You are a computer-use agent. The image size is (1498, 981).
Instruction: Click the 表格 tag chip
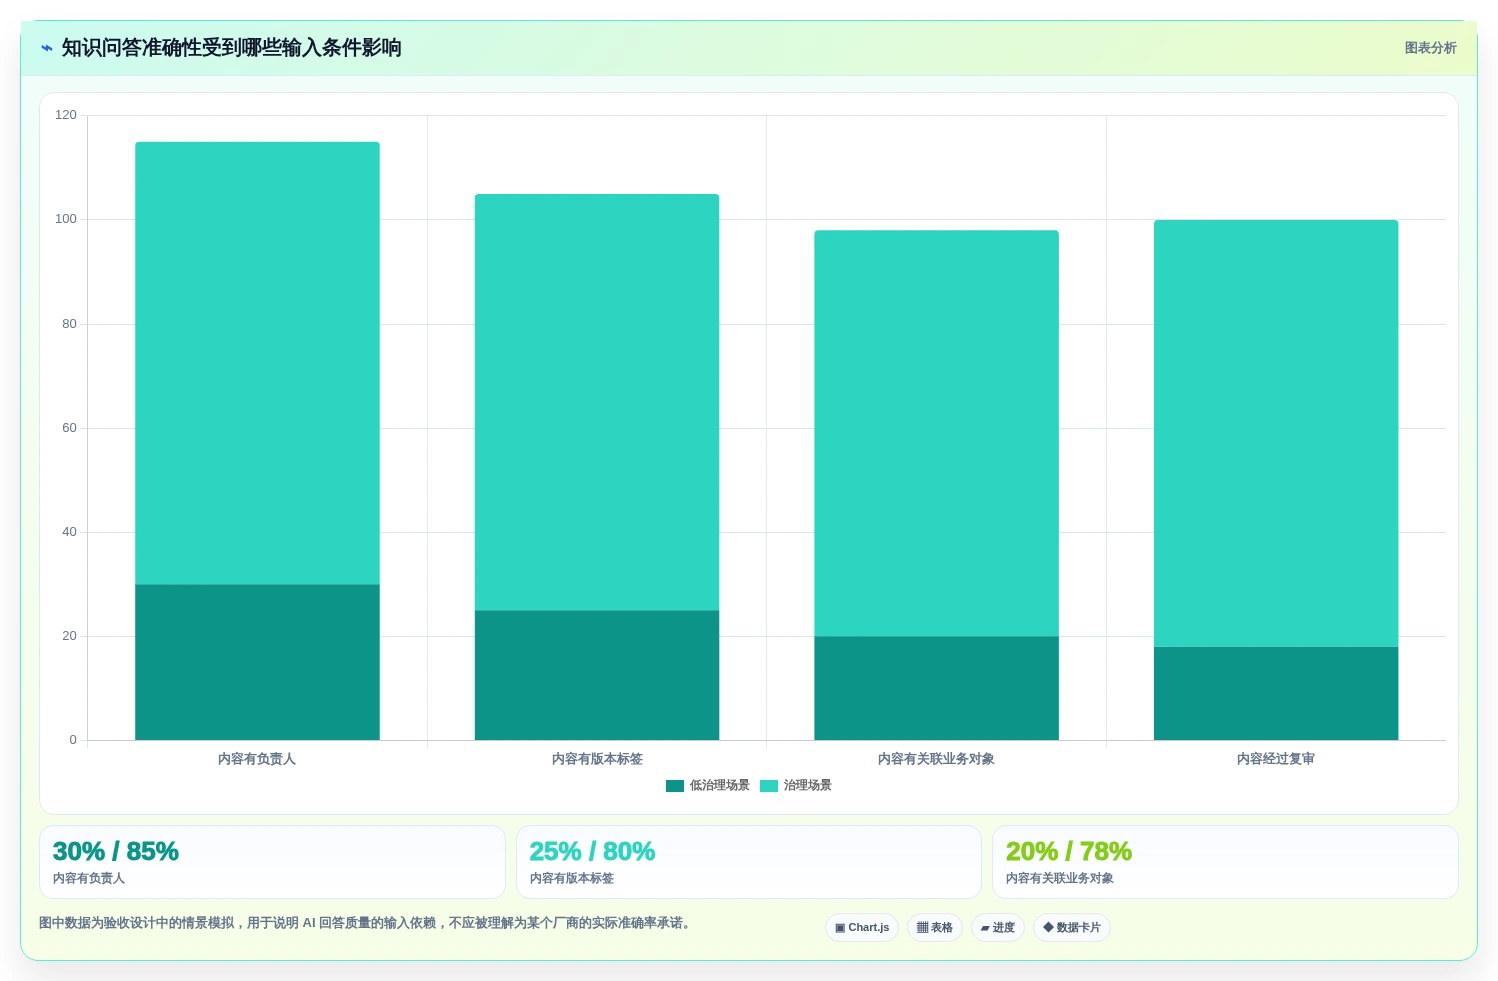(935, 928)
